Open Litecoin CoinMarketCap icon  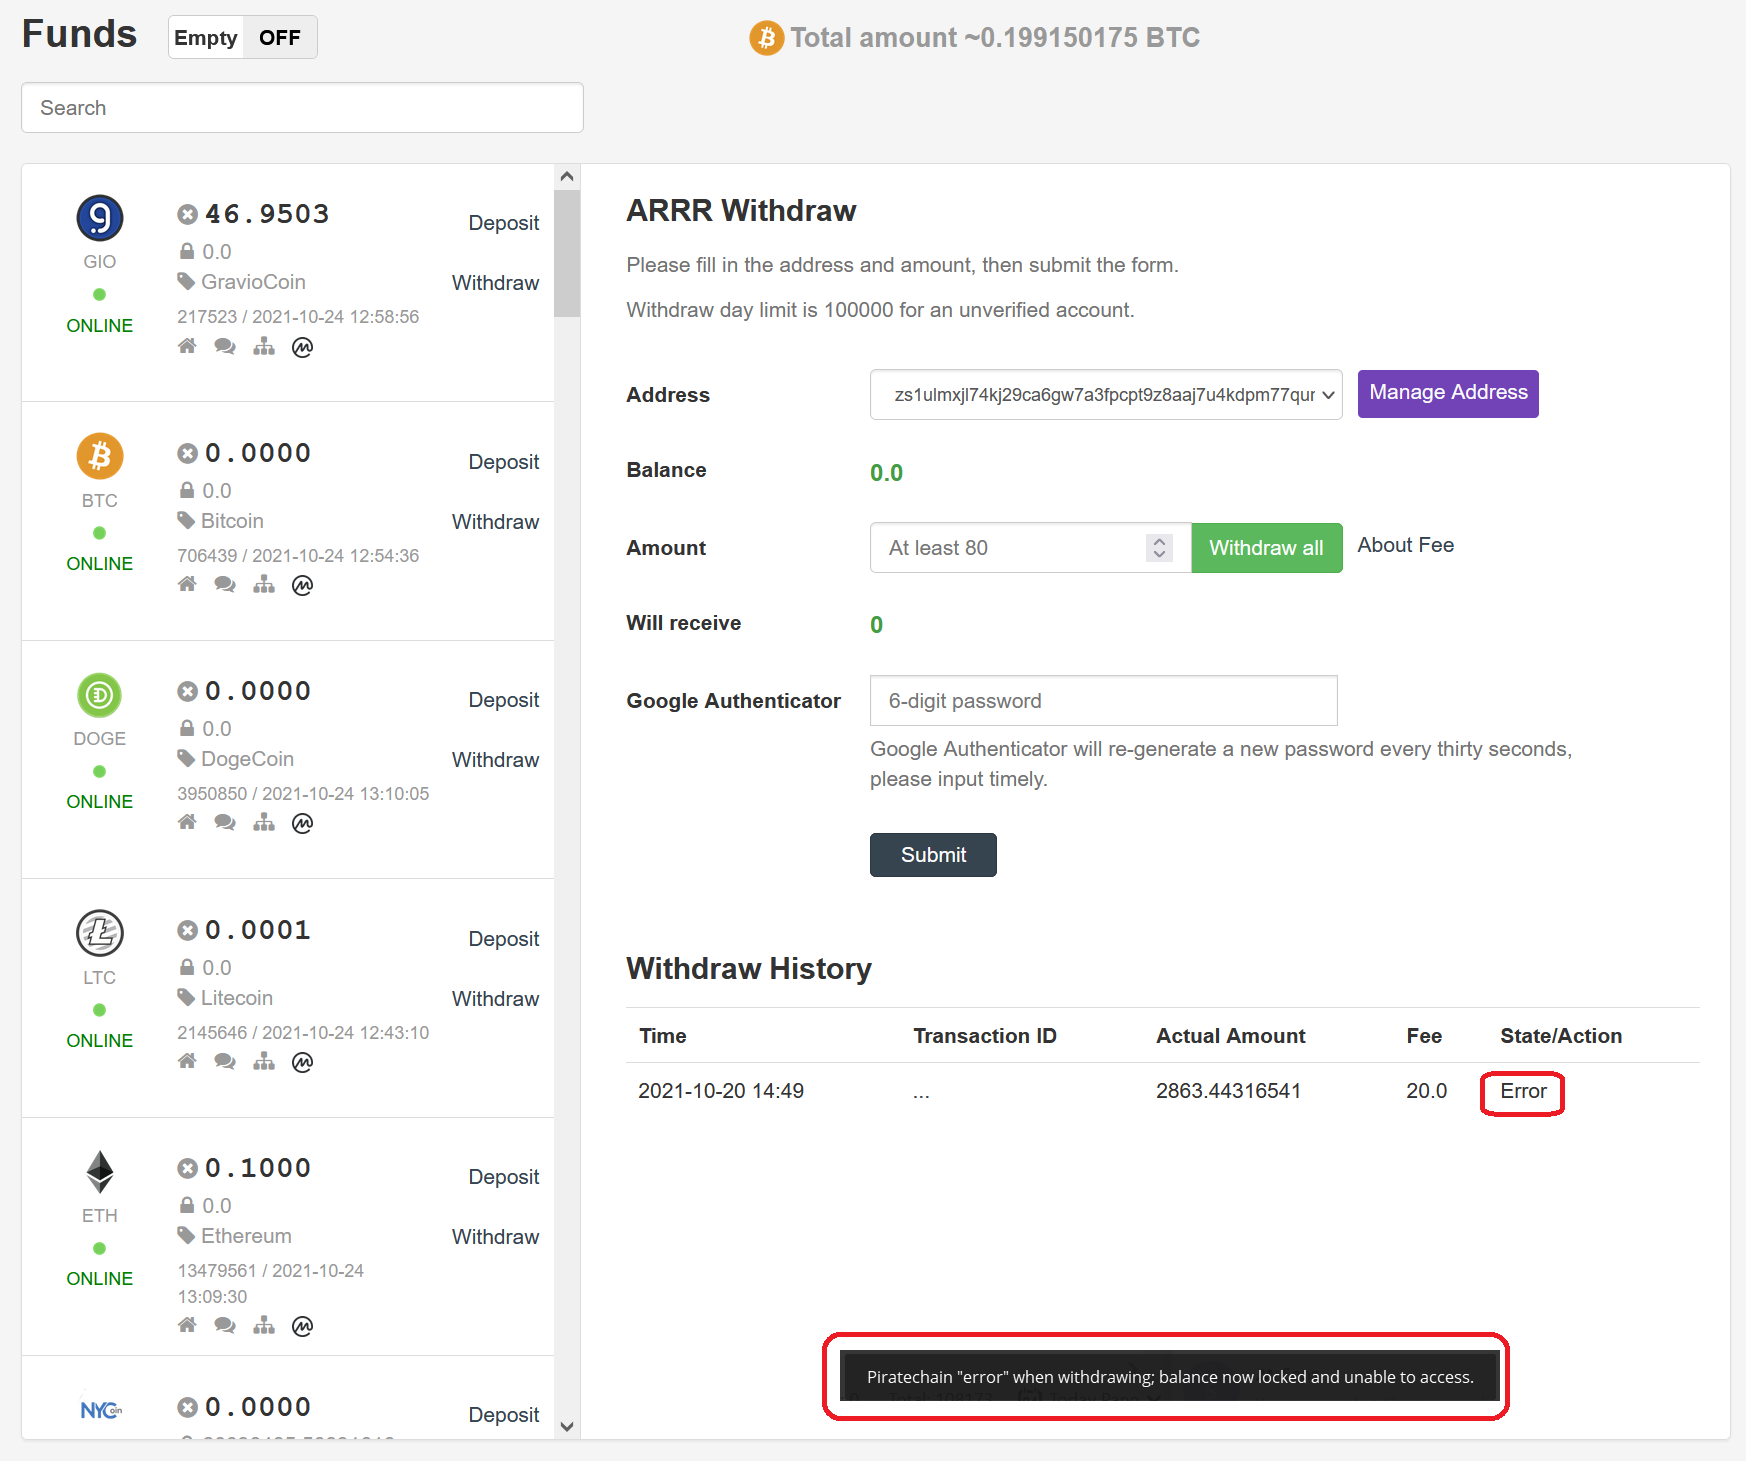pos(302,1062)
